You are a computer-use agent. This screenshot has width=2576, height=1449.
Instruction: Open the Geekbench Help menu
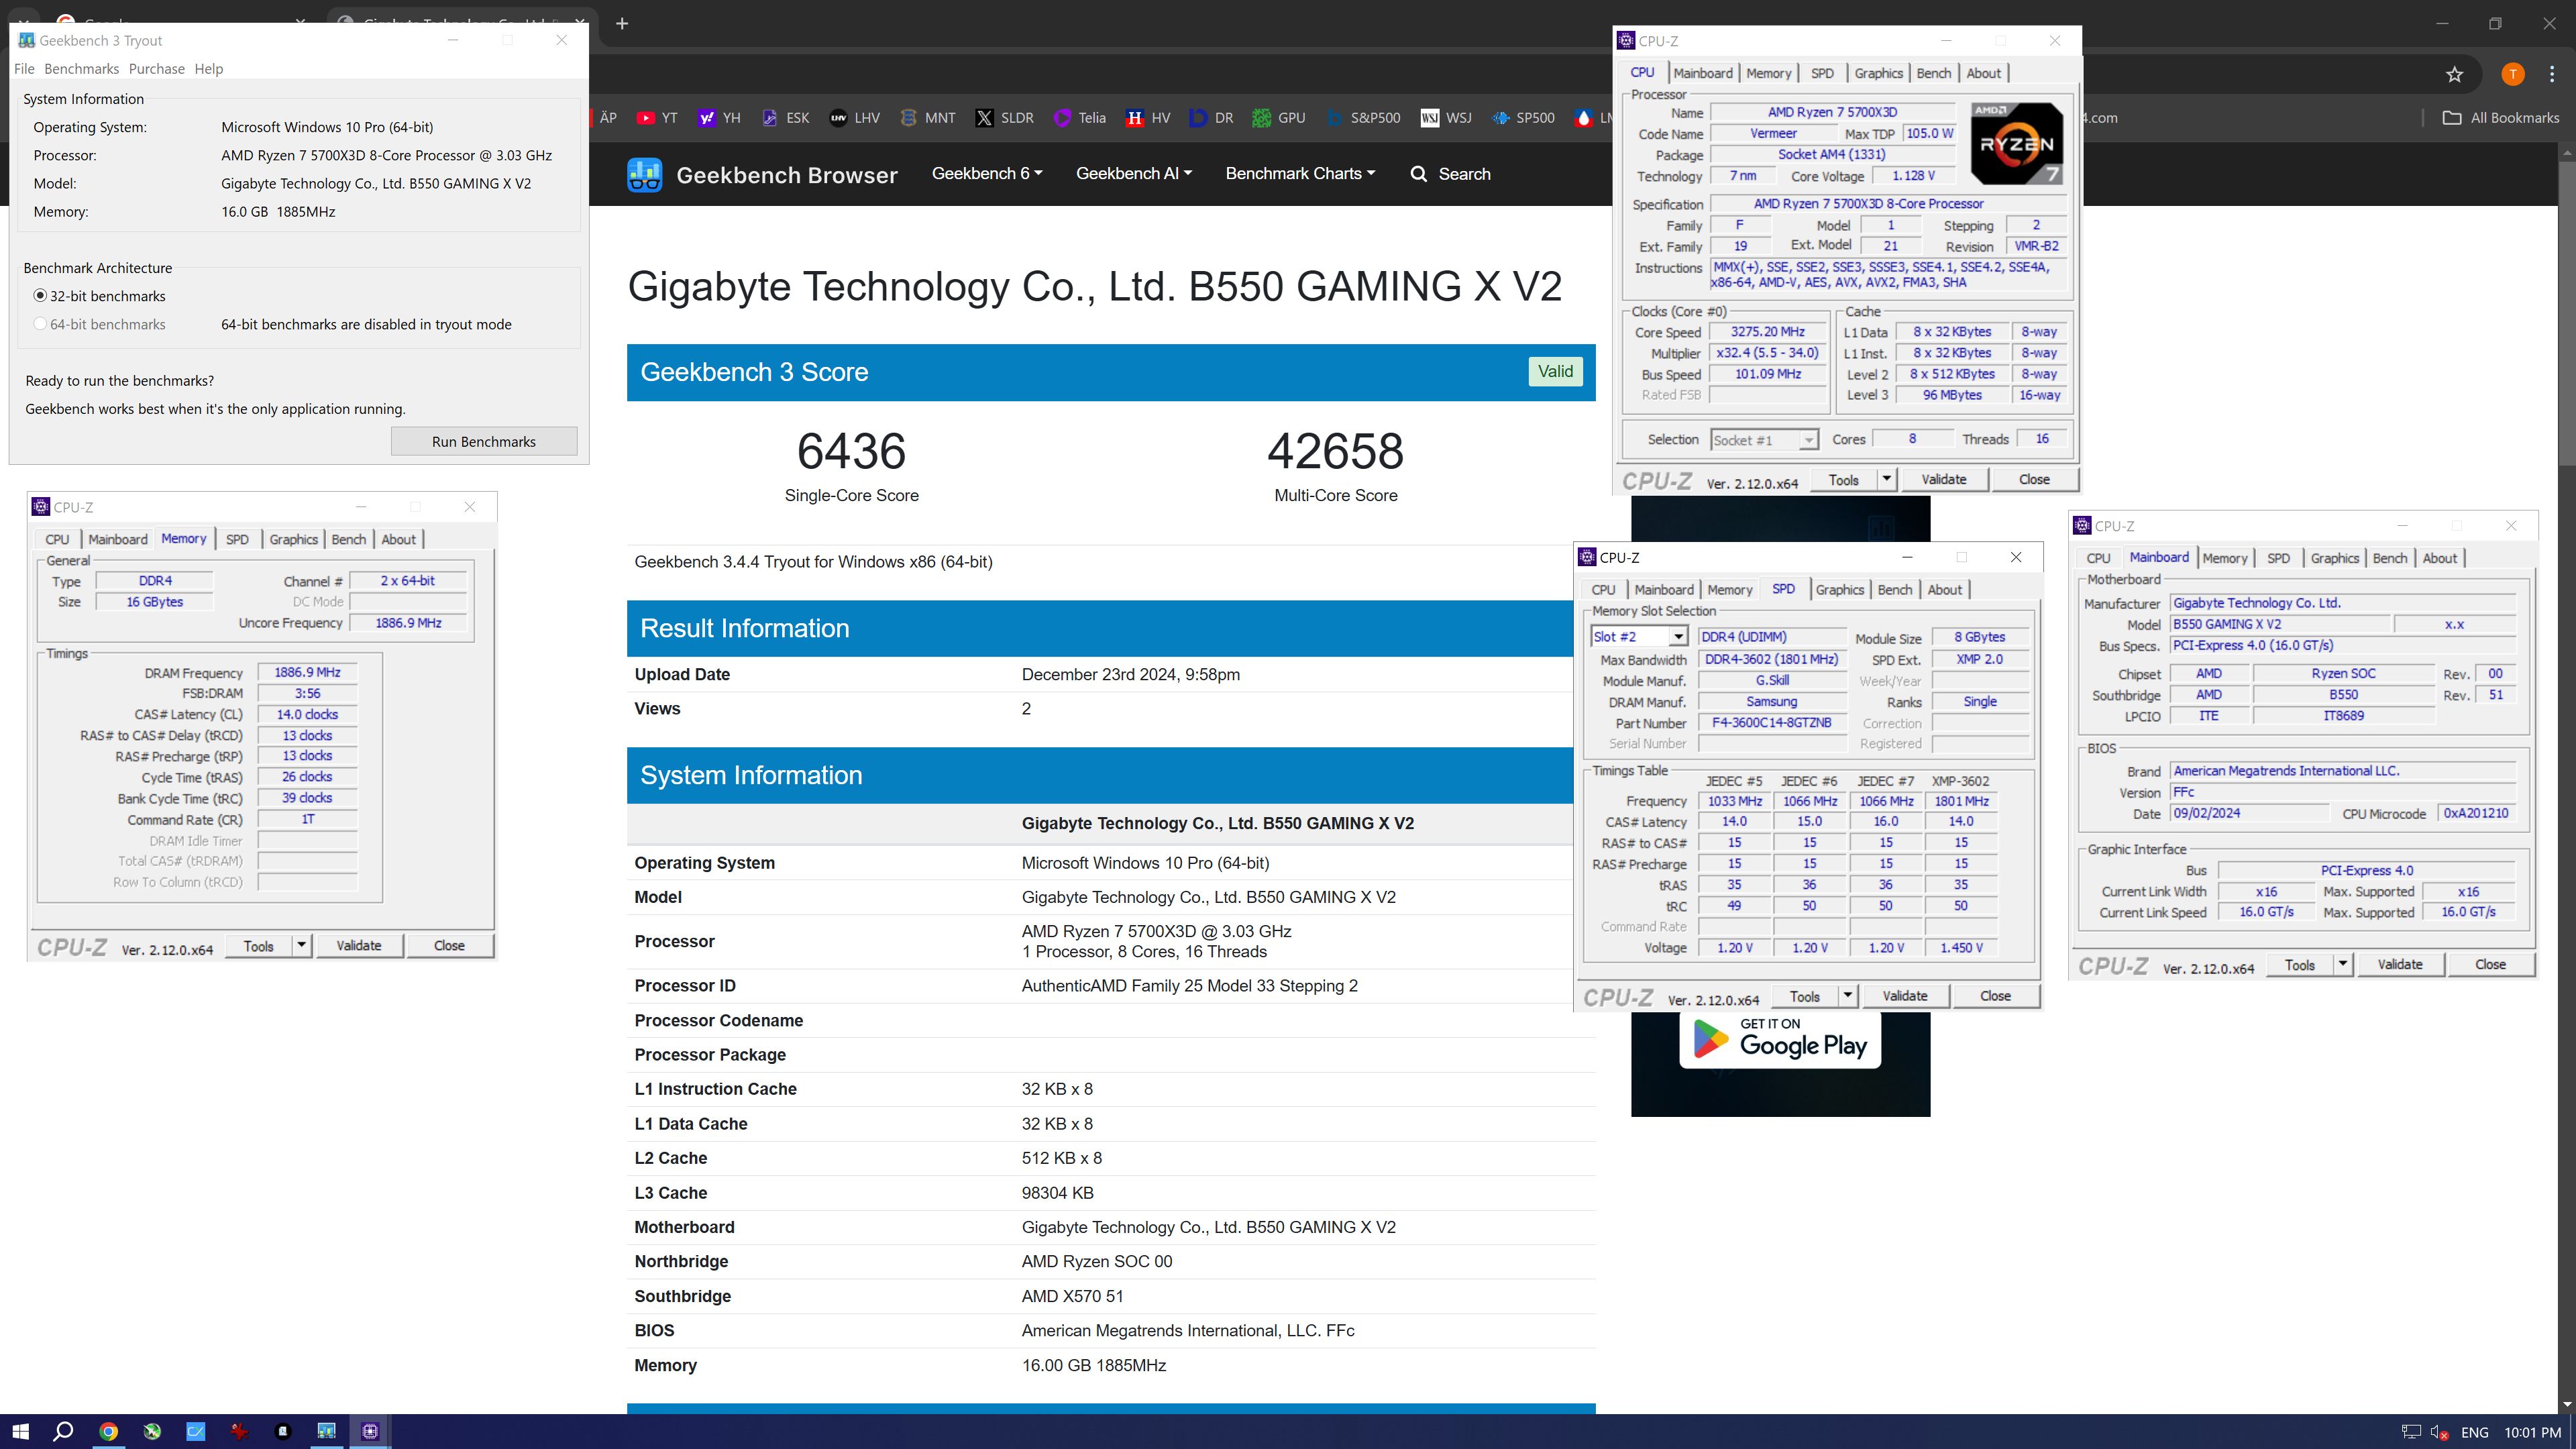[x=208, y=69]
